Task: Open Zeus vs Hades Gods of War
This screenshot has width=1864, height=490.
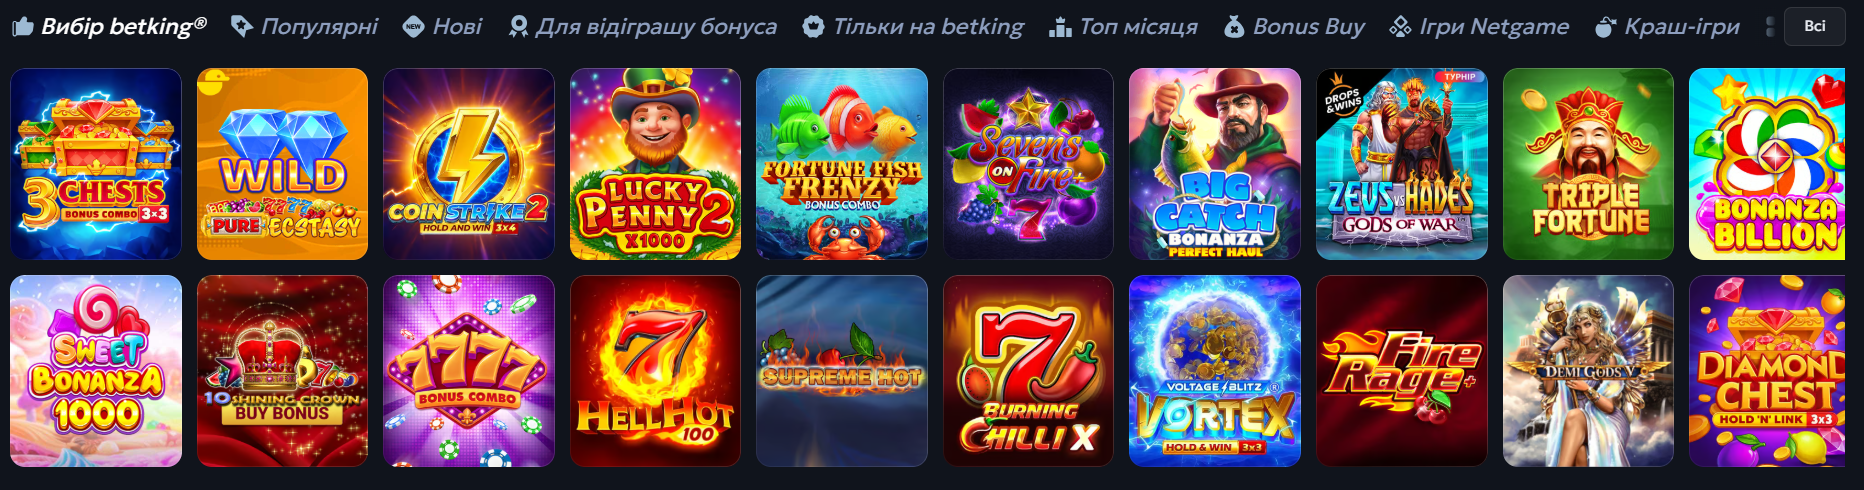Action: tap(1401, 164)
